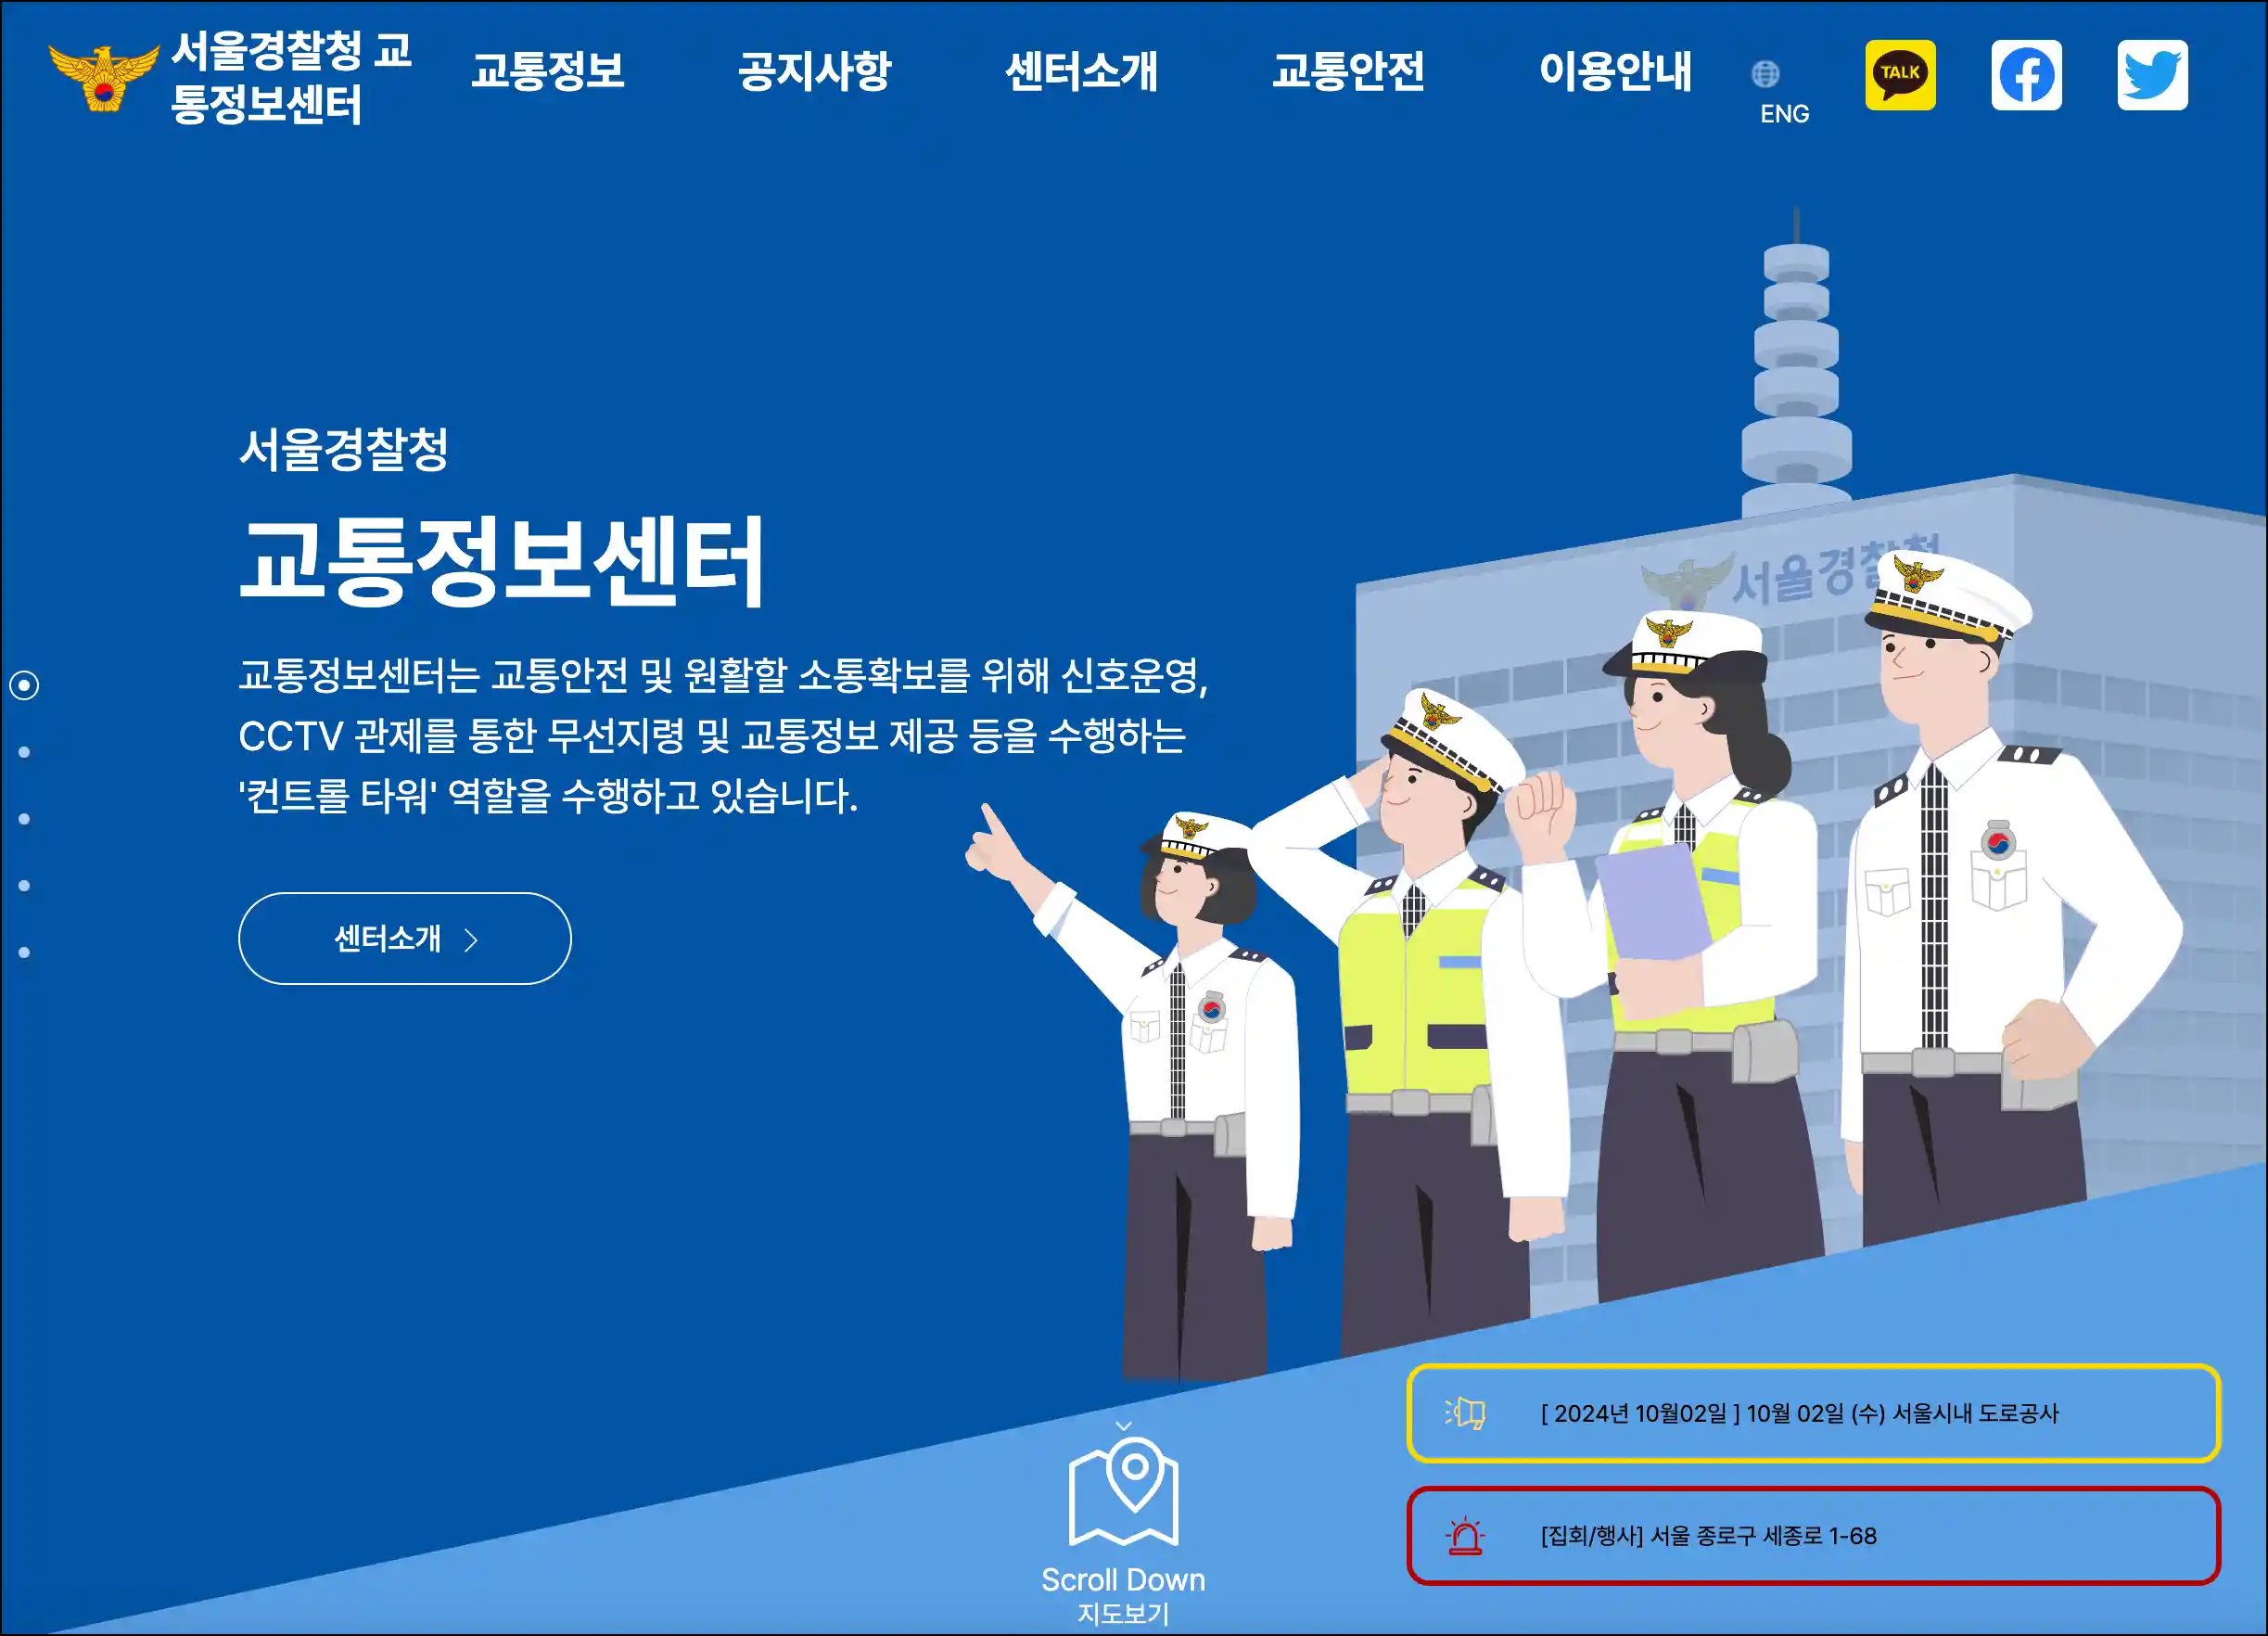Select the first active slide indicator dot
This screenshot has width=2268, height=1636.
[x=24, y=685]
